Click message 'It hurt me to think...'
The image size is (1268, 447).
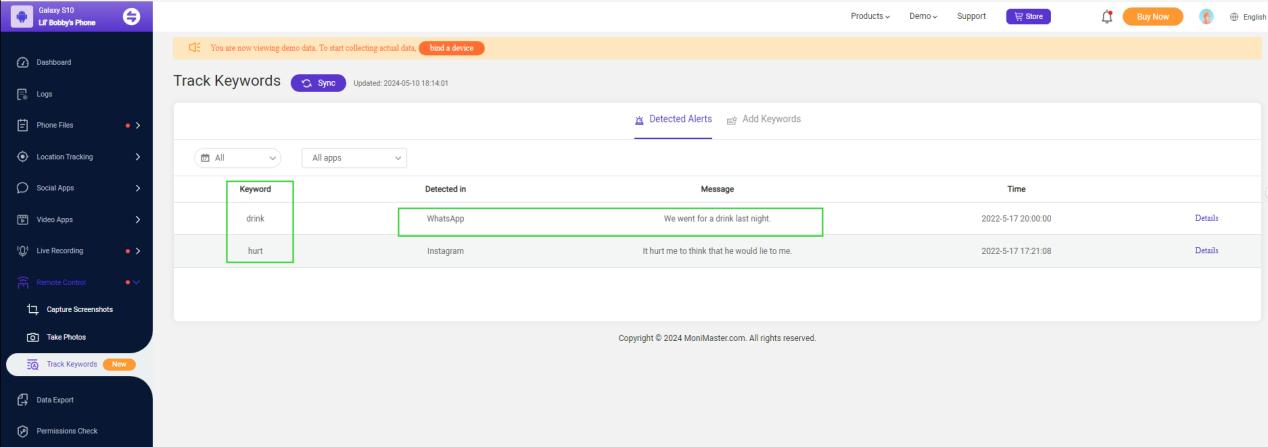click(717, 250)
